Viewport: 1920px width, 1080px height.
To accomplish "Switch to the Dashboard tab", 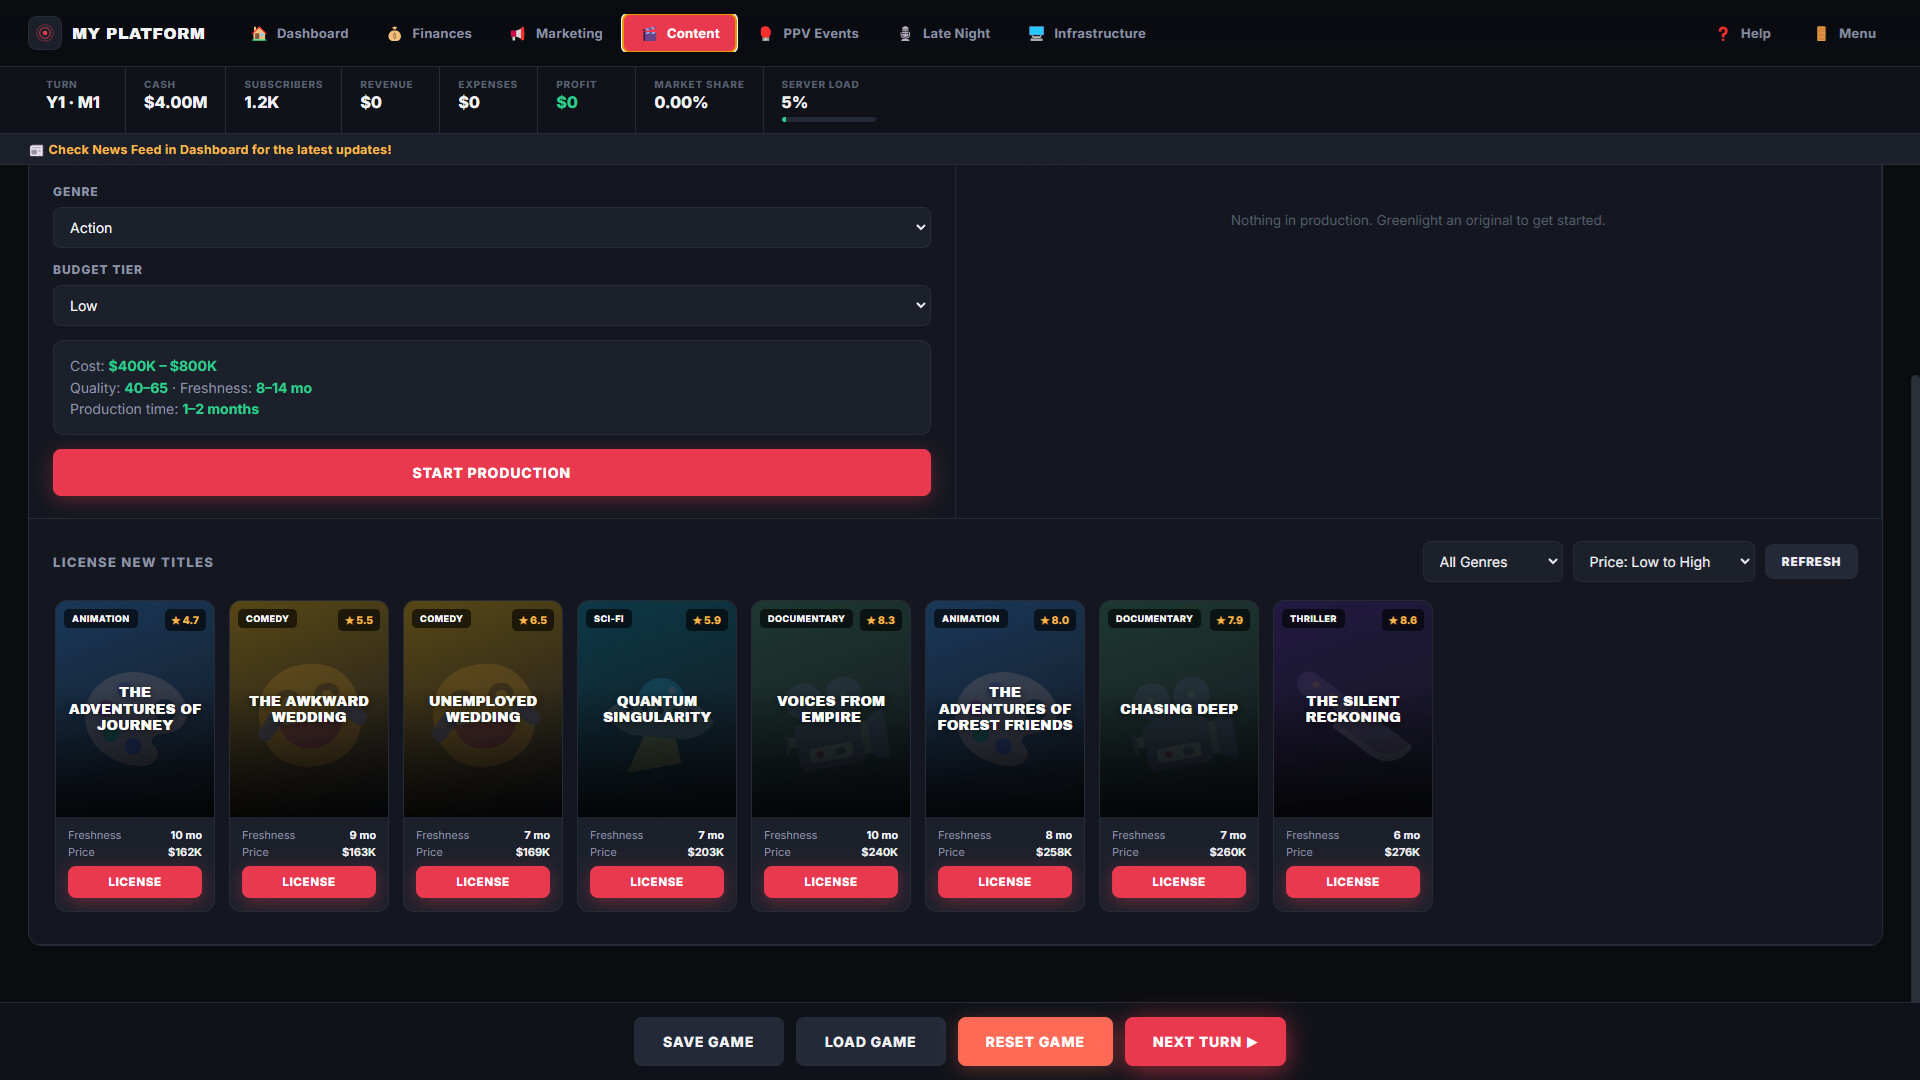I will point(300,33).
